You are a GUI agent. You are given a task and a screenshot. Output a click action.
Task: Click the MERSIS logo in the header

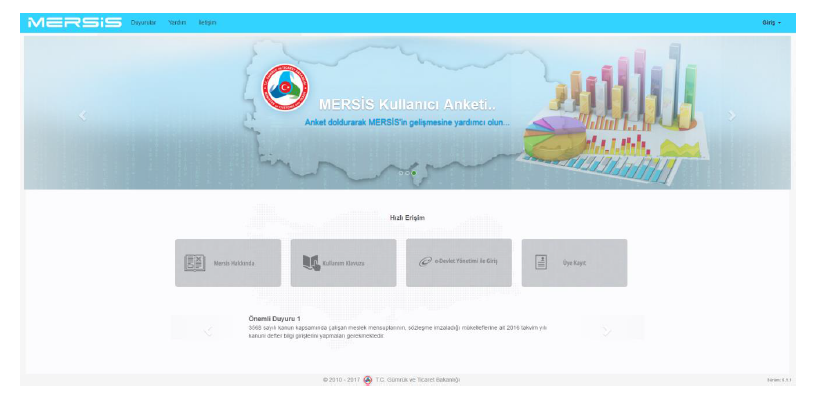point(74,23)
